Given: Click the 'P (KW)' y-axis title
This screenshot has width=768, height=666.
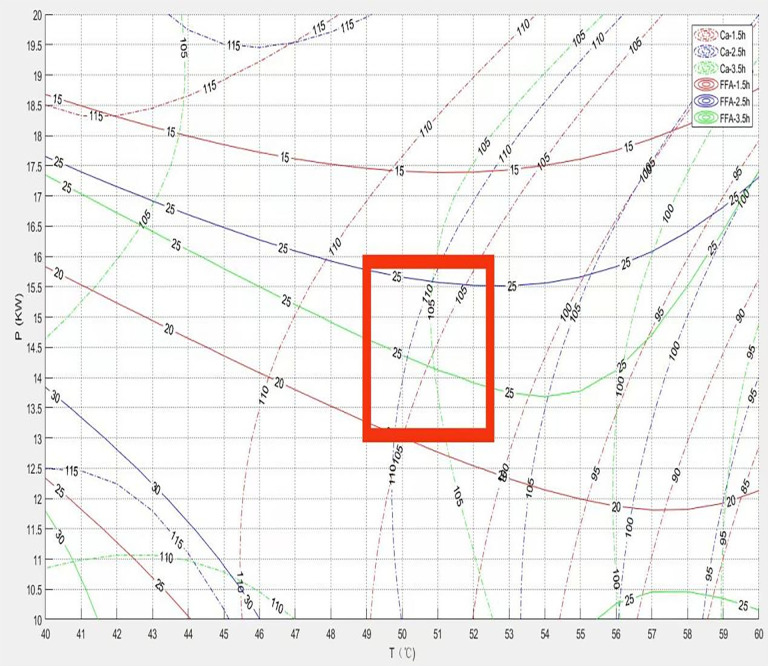Looking at the screenshot, I should (x=19, y=316).
